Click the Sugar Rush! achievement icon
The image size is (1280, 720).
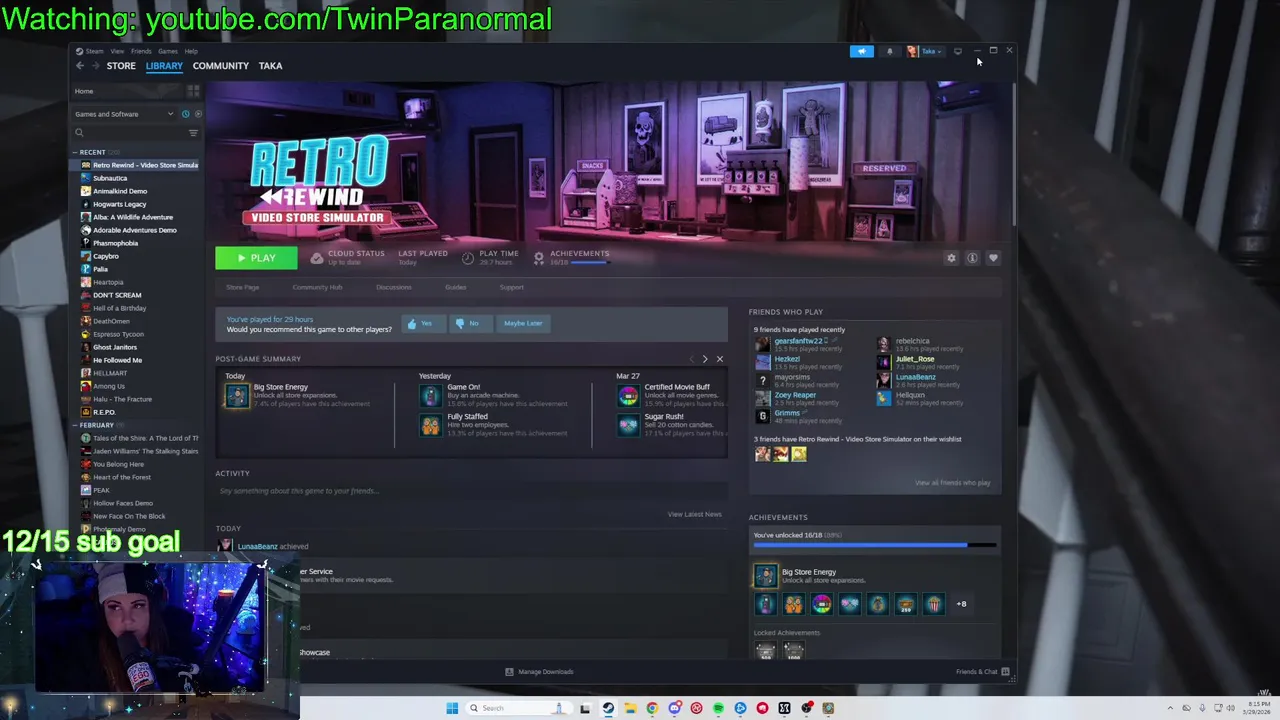point(628,426)
